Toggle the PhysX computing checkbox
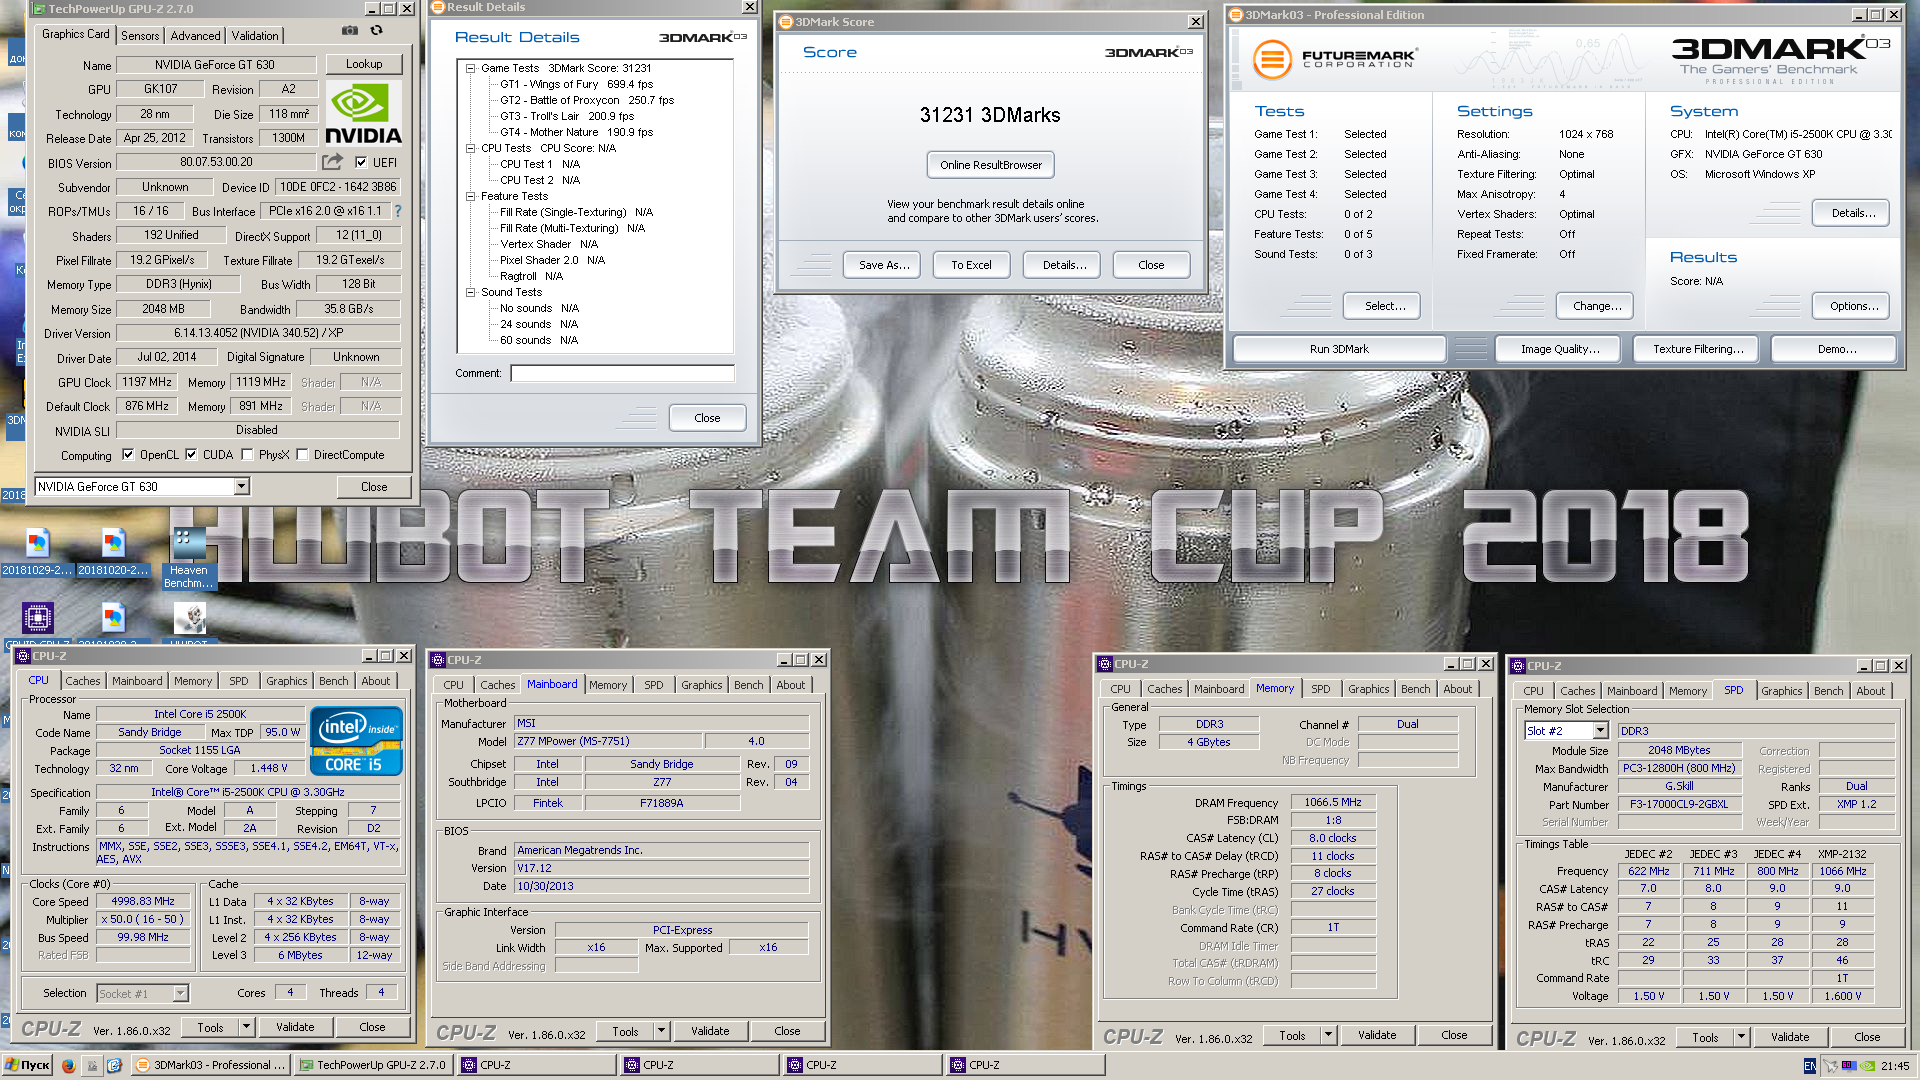 point(247,455)
